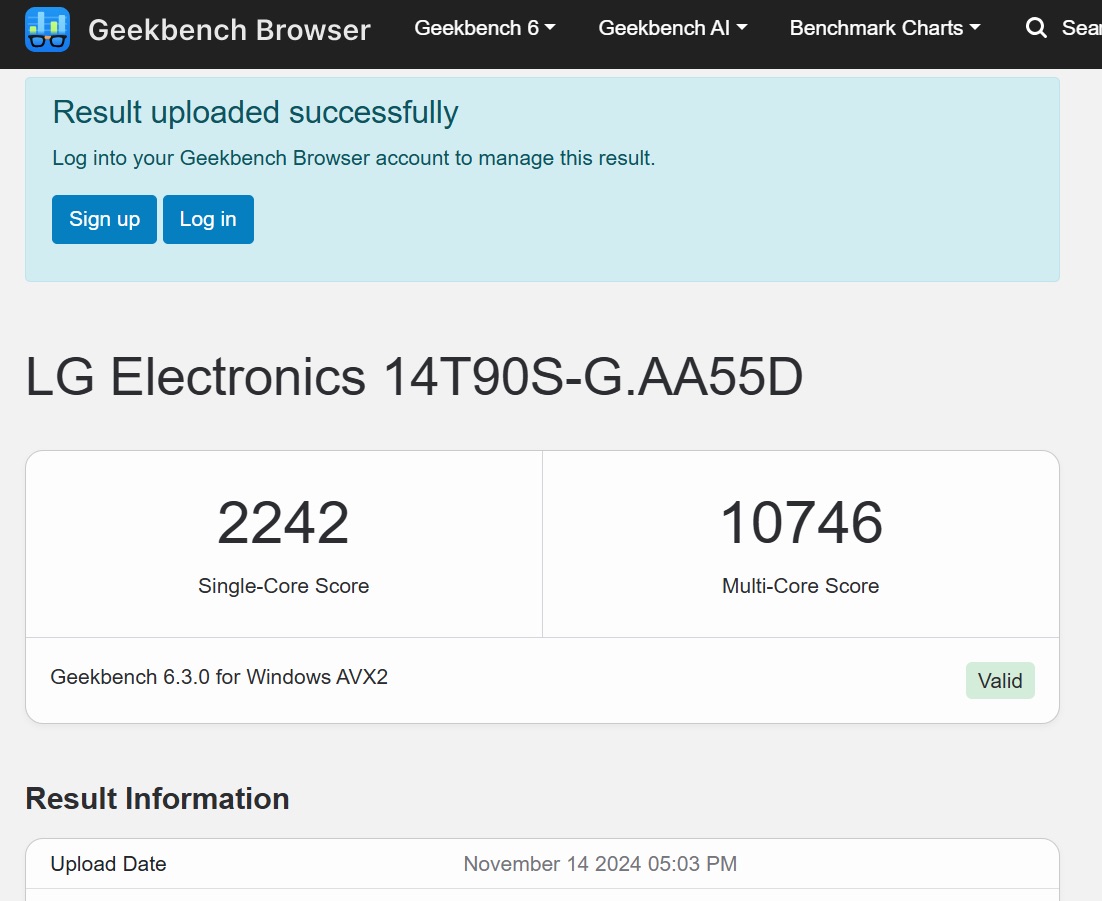Click the Result Information heading
Viewport: 1102px width, 901px height.
(157, 799)
